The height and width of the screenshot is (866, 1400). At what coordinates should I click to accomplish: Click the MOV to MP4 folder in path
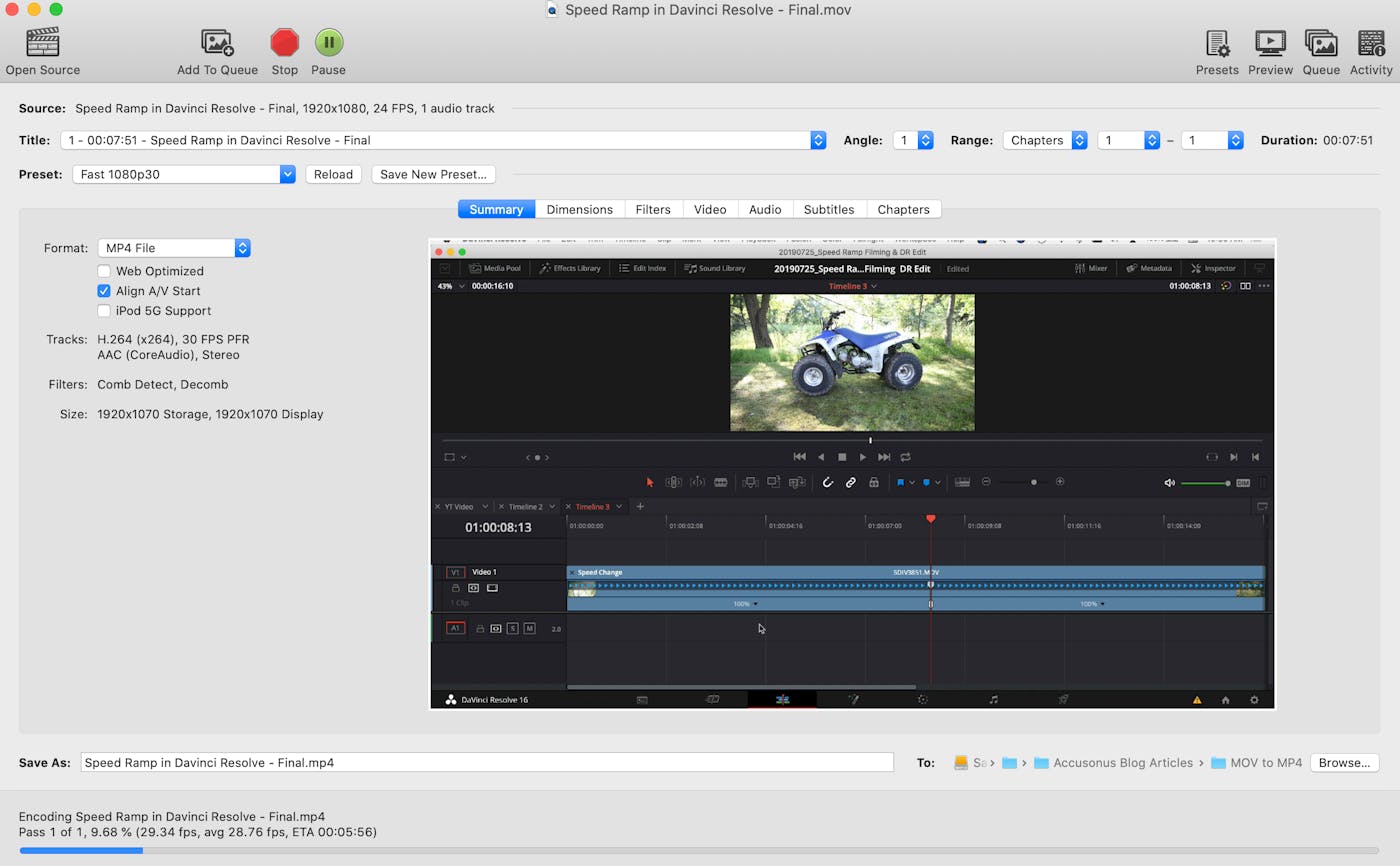pos(1256,762)
